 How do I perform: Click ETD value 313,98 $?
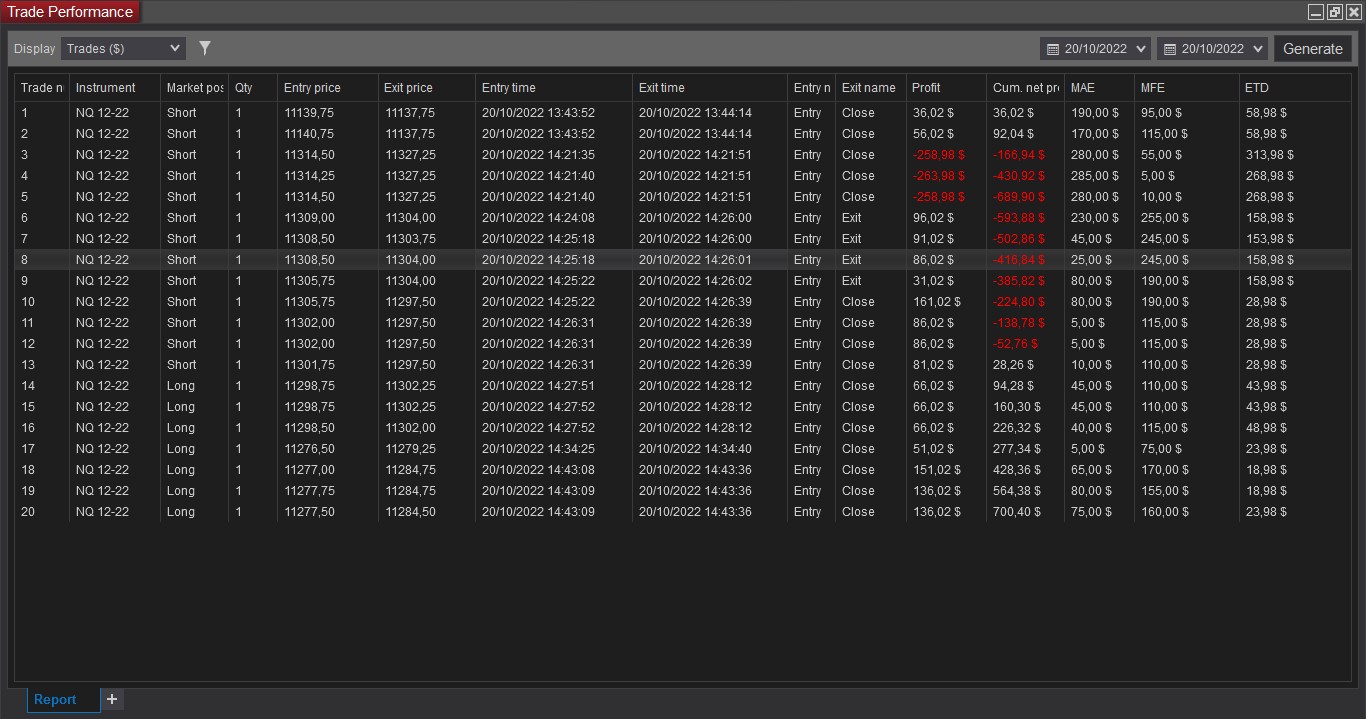1270,155
